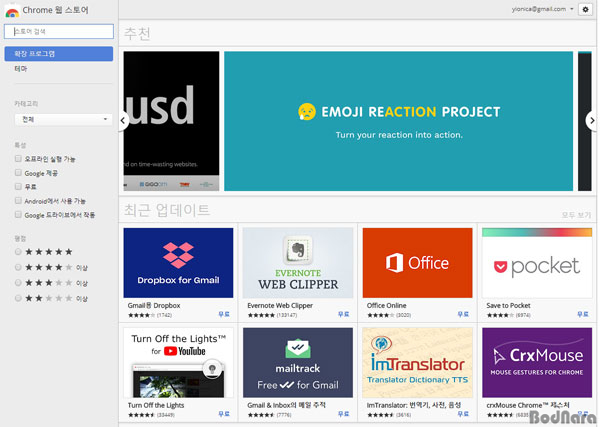Click 무료 label on mailtrack card

point(344,414)
